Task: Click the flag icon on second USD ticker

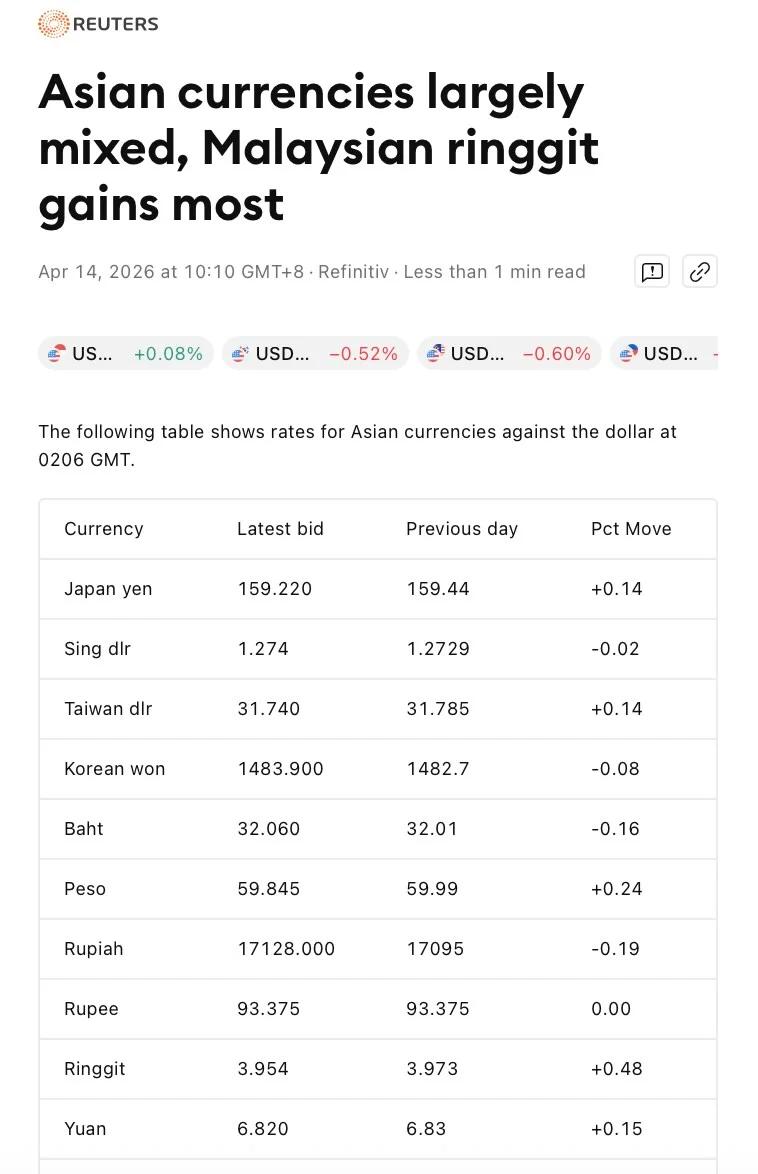Action: (x=239, y=353)
